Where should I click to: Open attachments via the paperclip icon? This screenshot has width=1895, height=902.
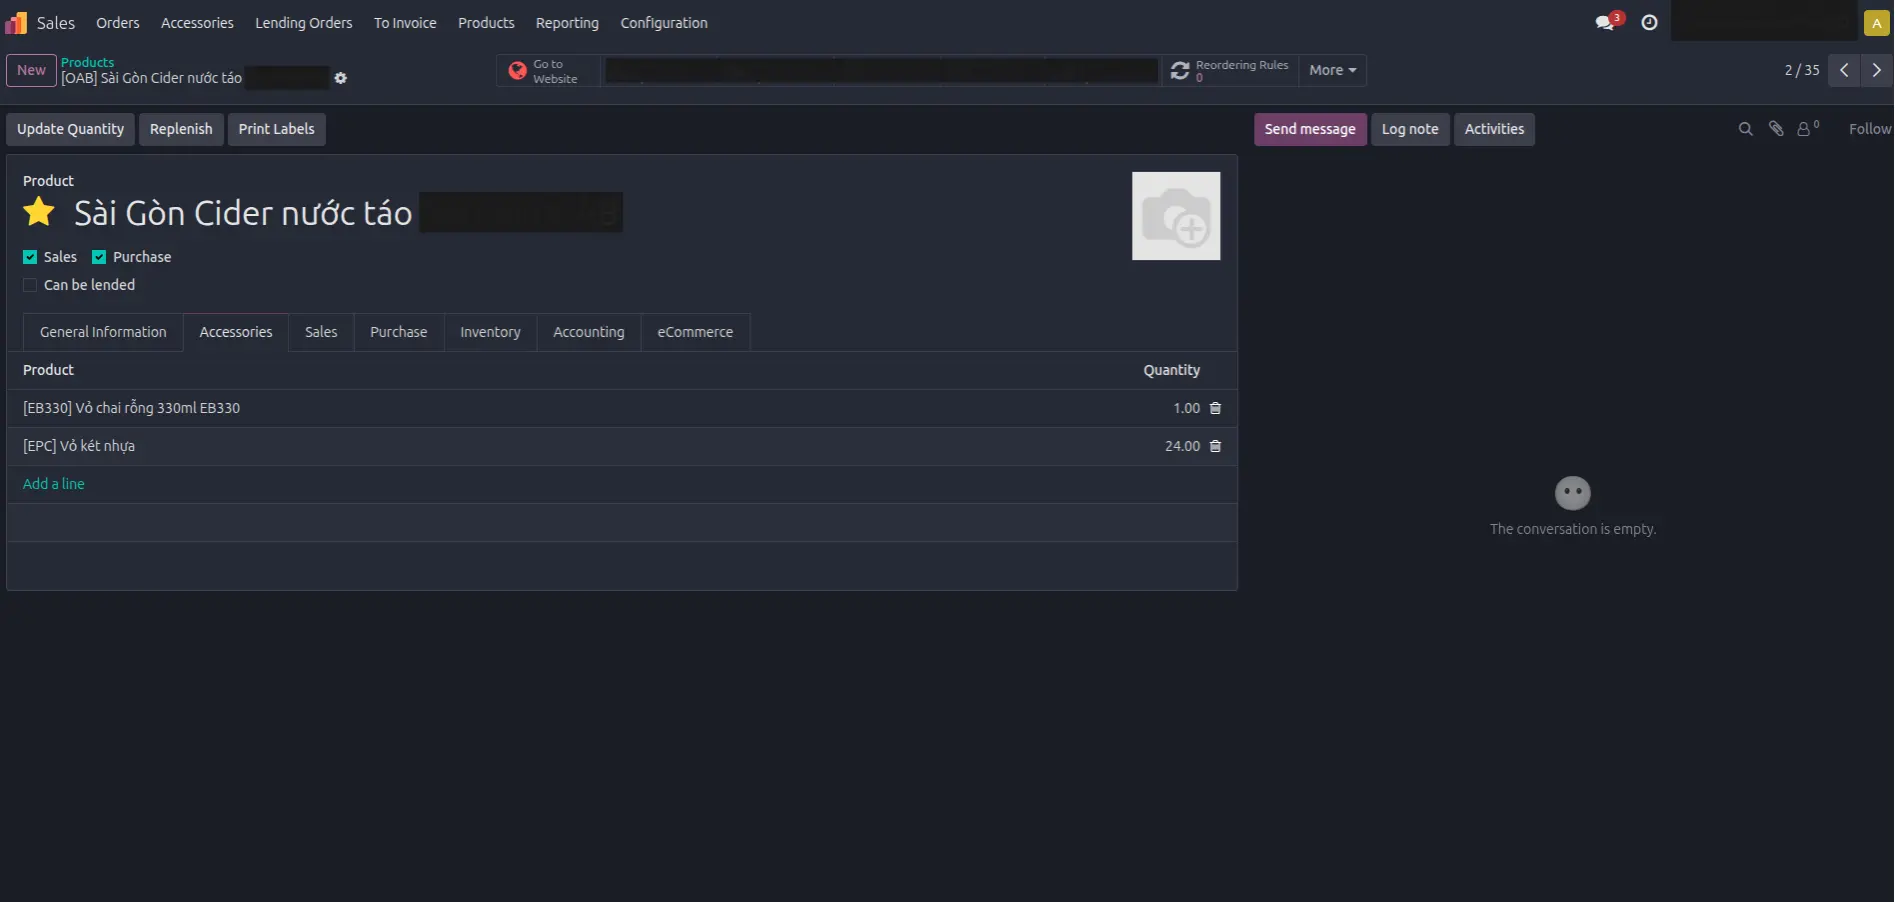click(1776, 129)
